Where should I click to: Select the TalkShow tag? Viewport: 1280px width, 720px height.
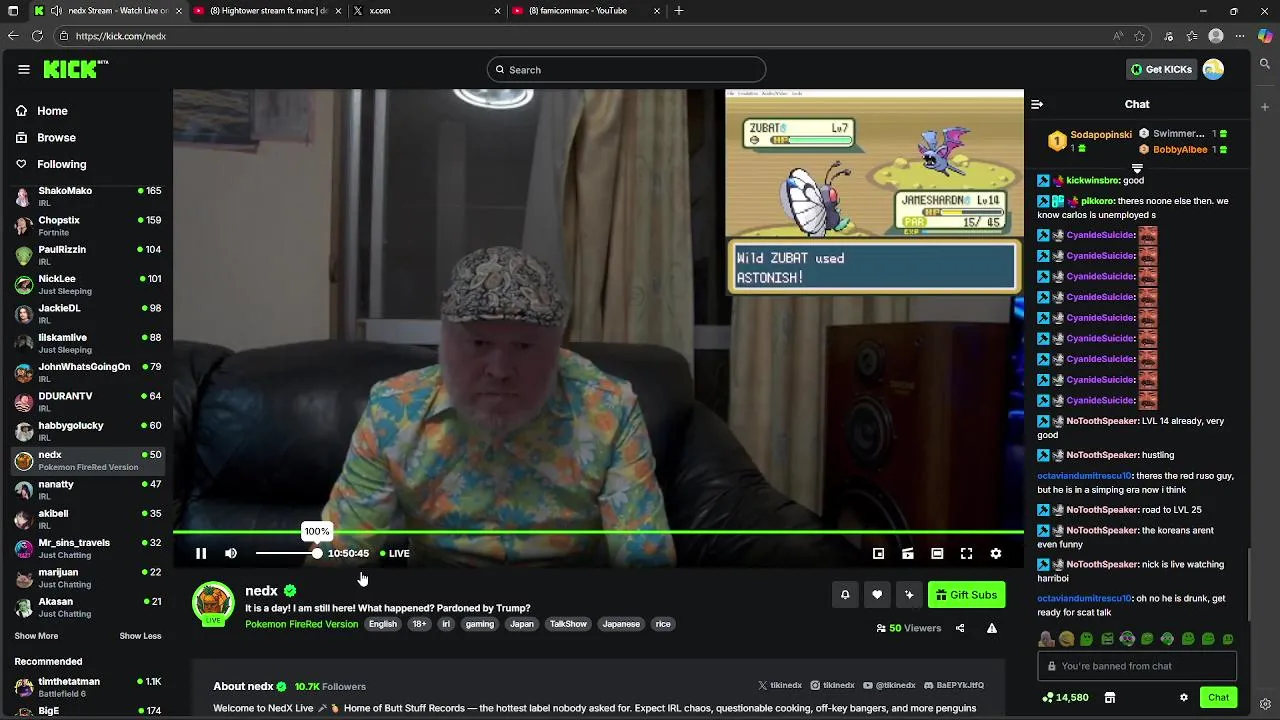point(568,624)
